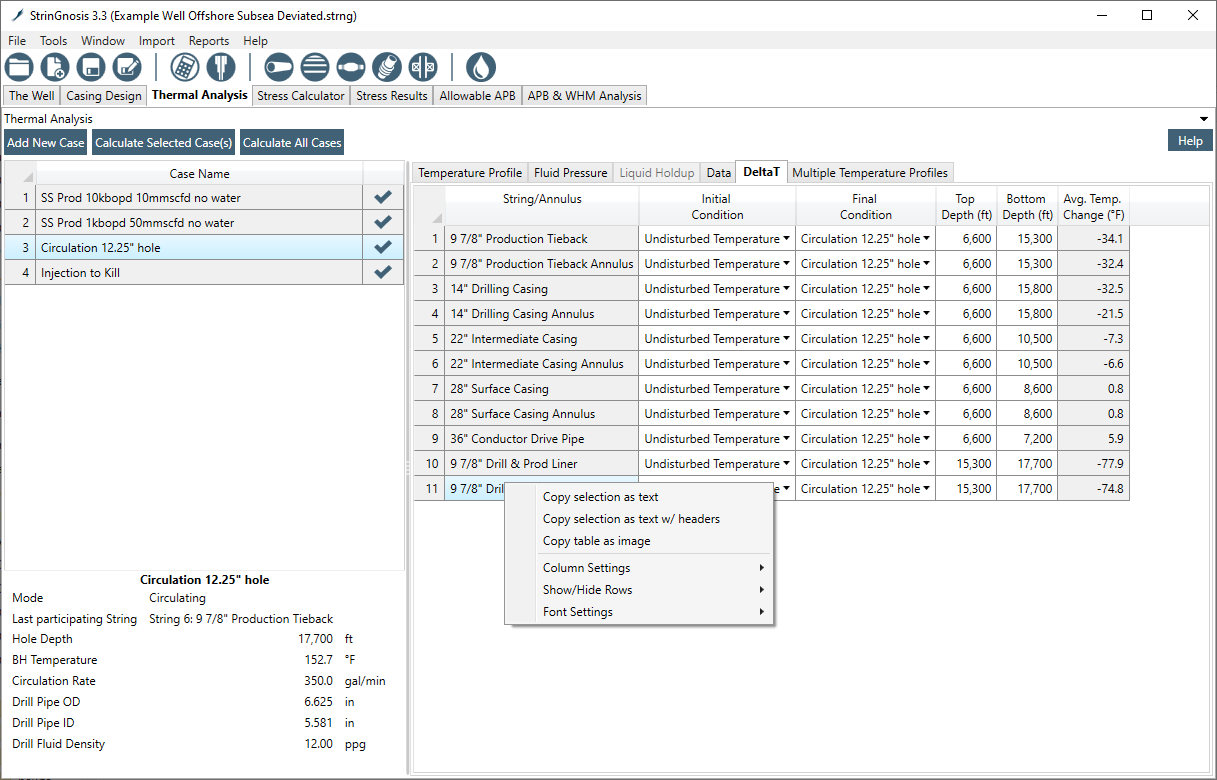Choose Copy table as image
This screenshot has width=1217, height=780.
coord(640,541)
